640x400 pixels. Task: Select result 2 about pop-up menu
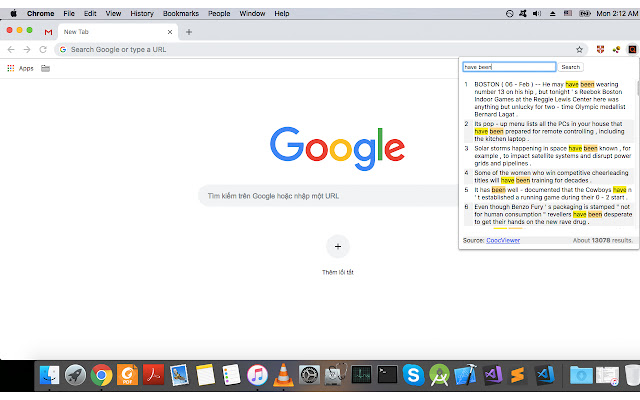[x=549, y=131]
